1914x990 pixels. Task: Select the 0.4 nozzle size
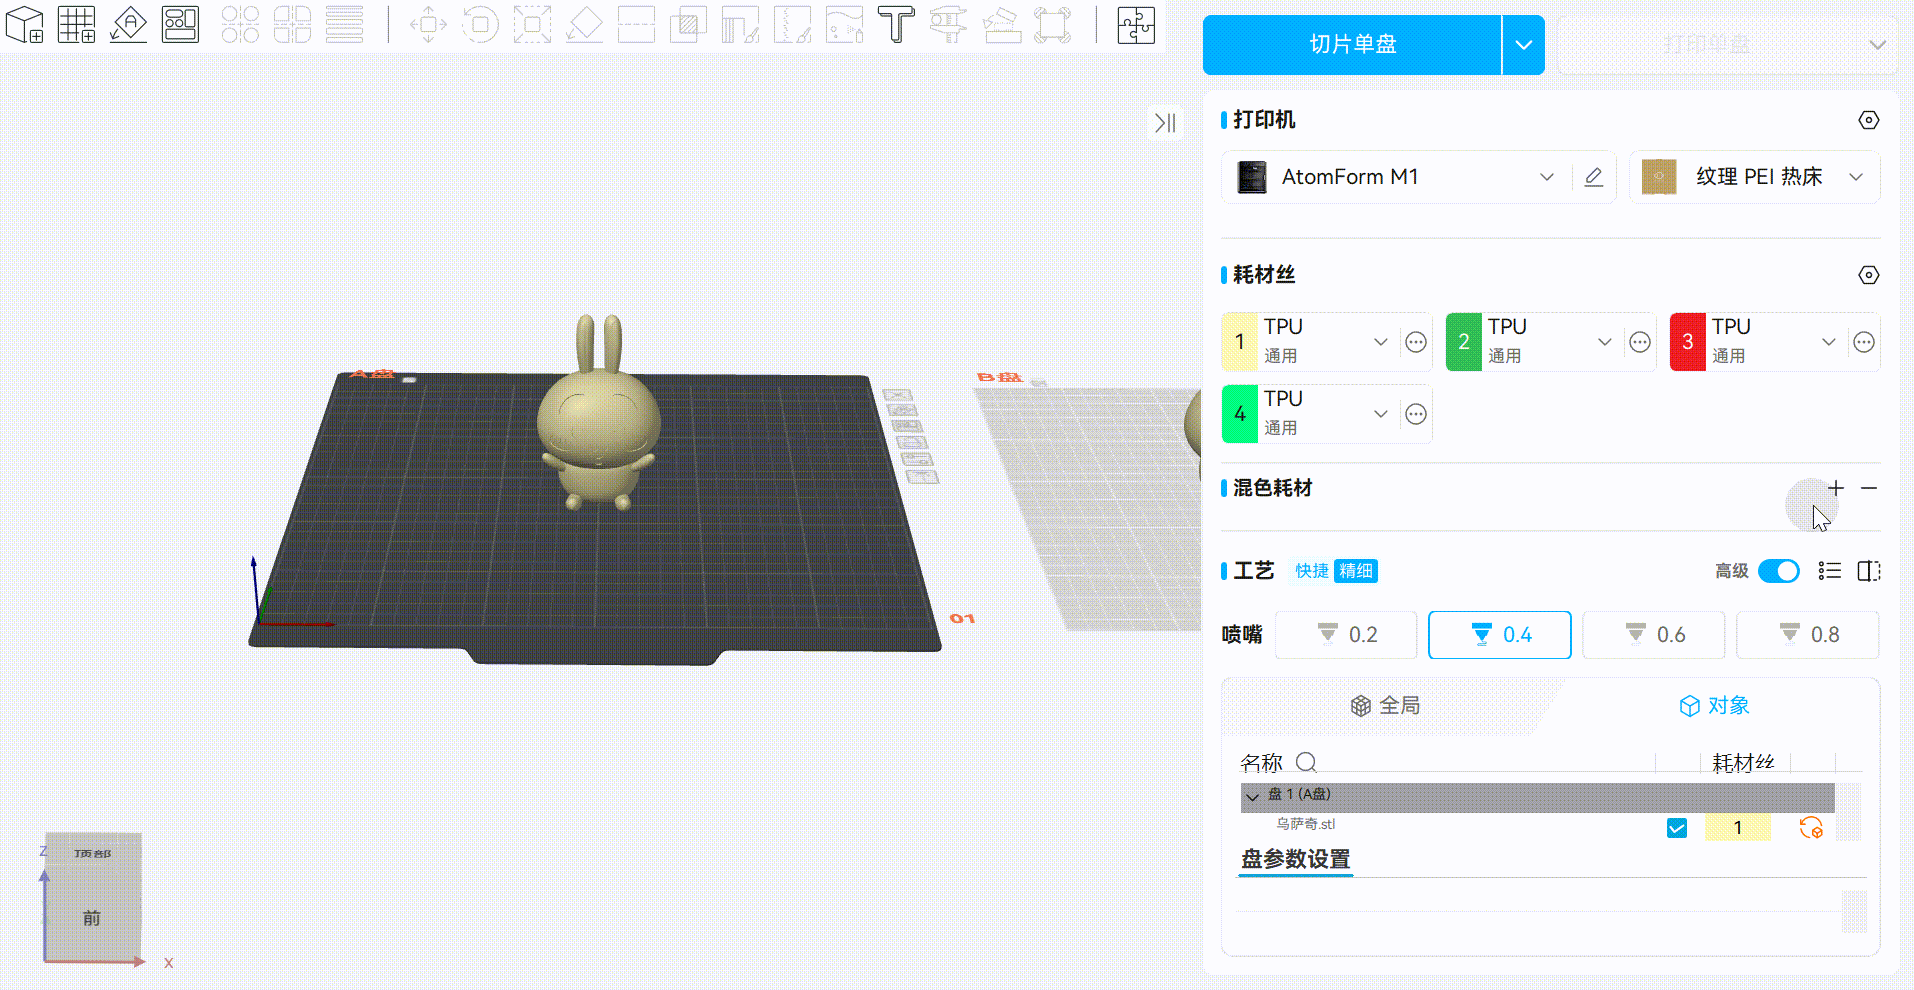(1500, 635)
